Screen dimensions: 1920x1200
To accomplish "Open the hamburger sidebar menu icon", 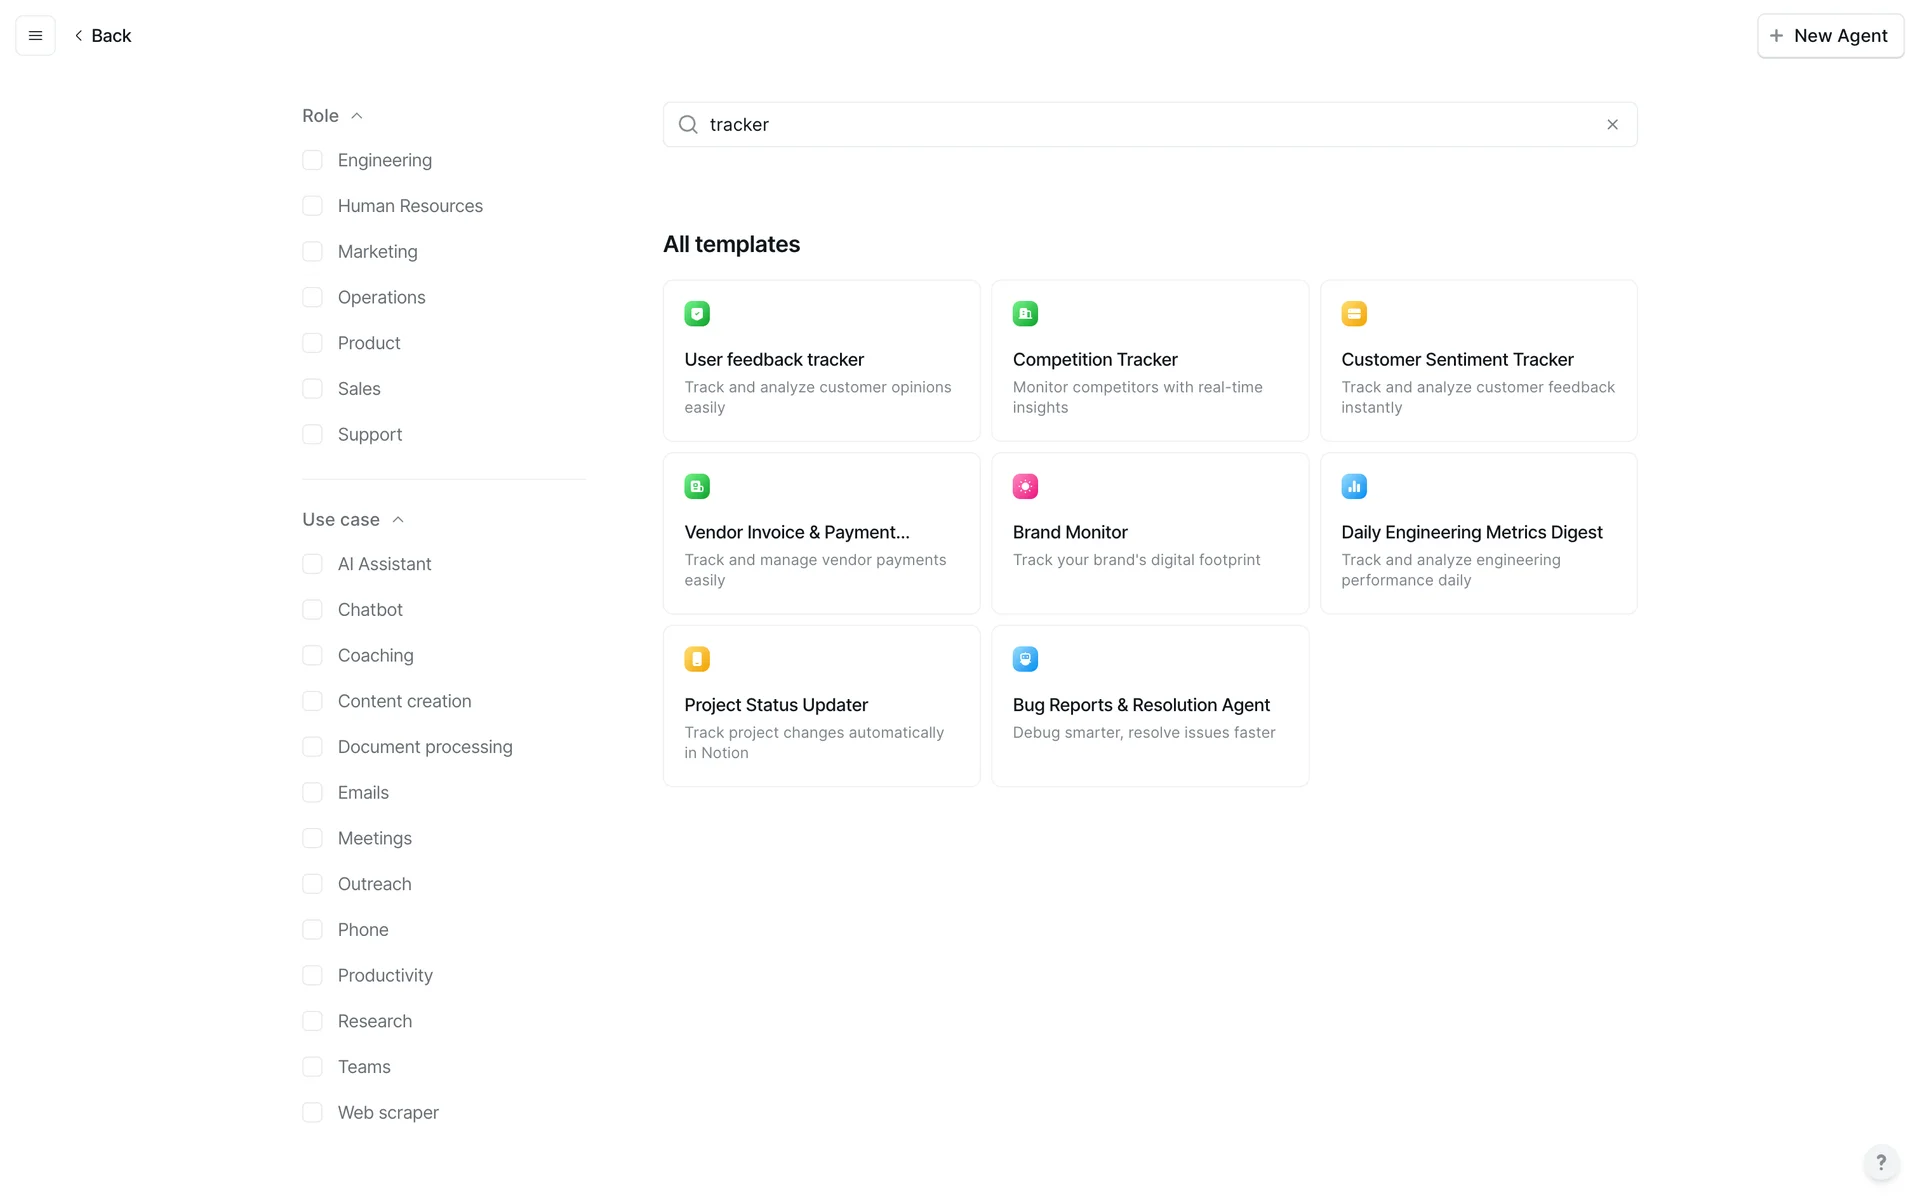I will [x=35, y=36].
